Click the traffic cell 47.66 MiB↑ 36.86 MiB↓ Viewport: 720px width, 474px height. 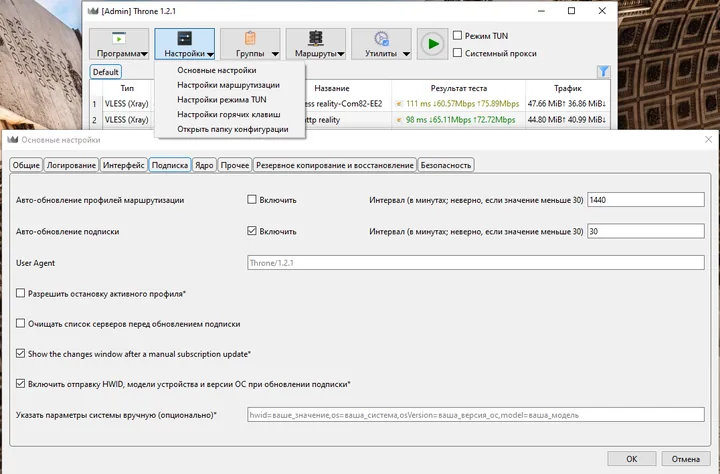tap(567, 104)
